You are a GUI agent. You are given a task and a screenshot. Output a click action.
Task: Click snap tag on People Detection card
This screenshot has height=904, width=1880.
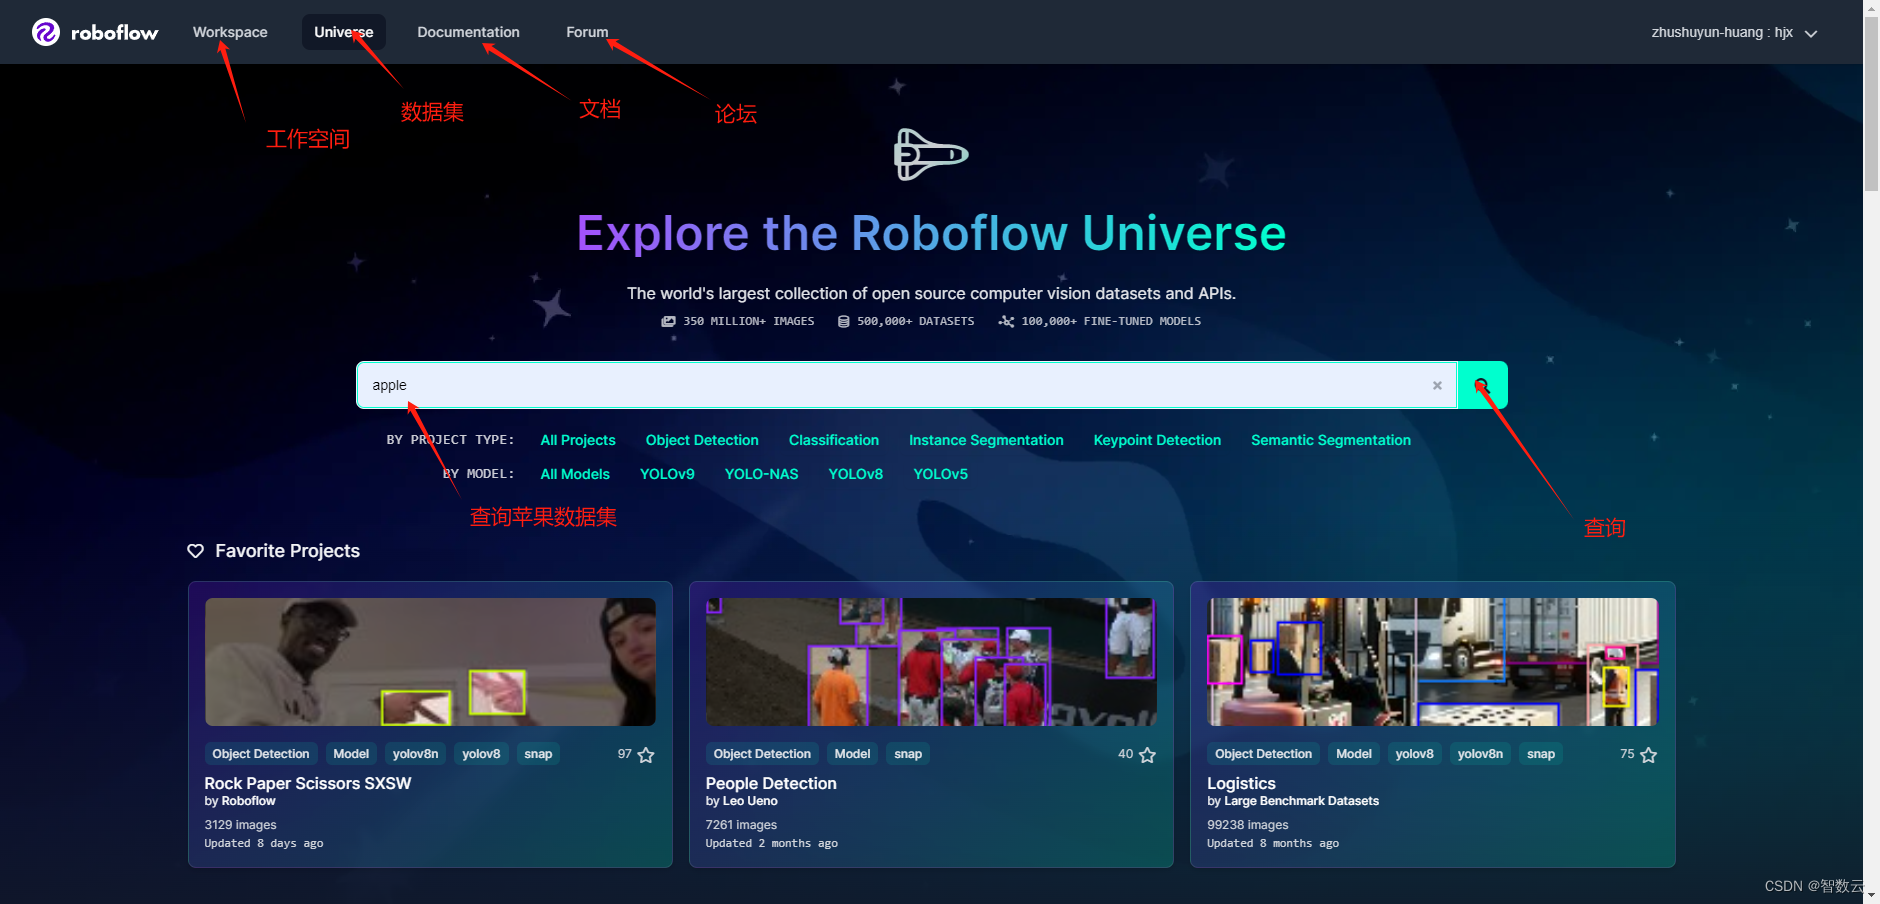click(908, 754)
